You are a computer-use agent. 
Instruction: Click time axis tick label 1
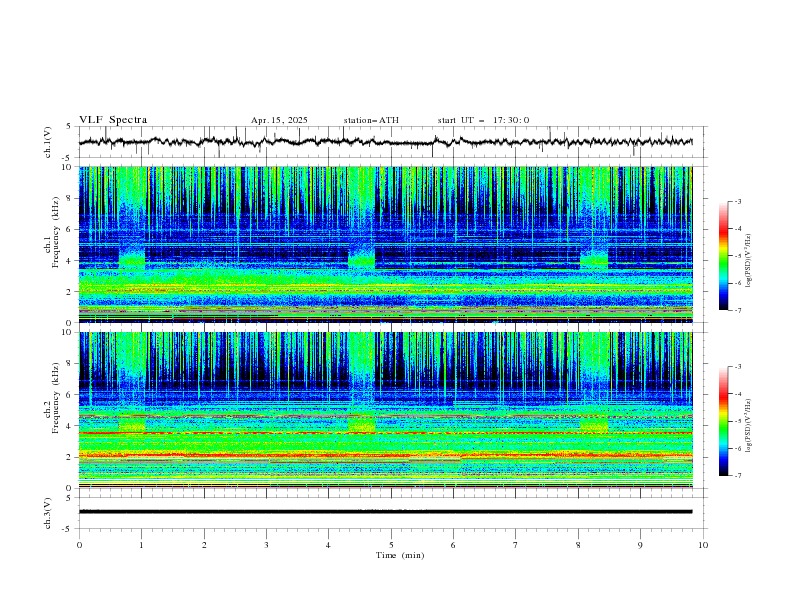[141, 545]
